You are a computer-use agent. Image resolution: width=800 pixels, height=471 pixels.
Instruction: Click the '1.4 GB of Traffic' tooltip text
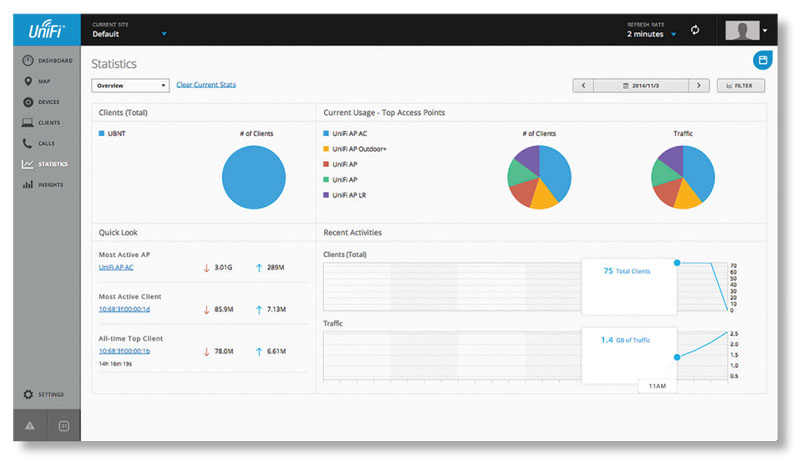click(x=626, y=340)
